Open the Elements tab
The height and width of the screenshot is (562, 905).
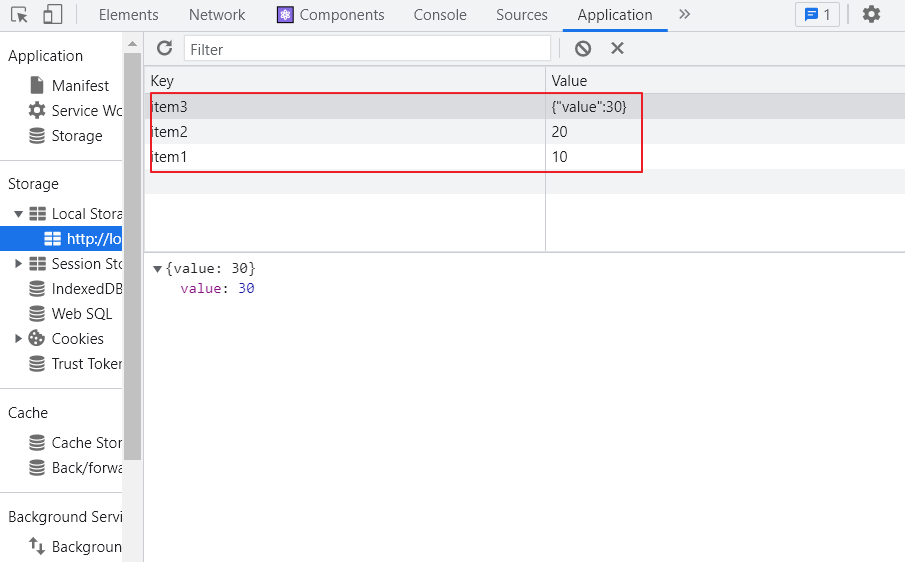(128, 15)
